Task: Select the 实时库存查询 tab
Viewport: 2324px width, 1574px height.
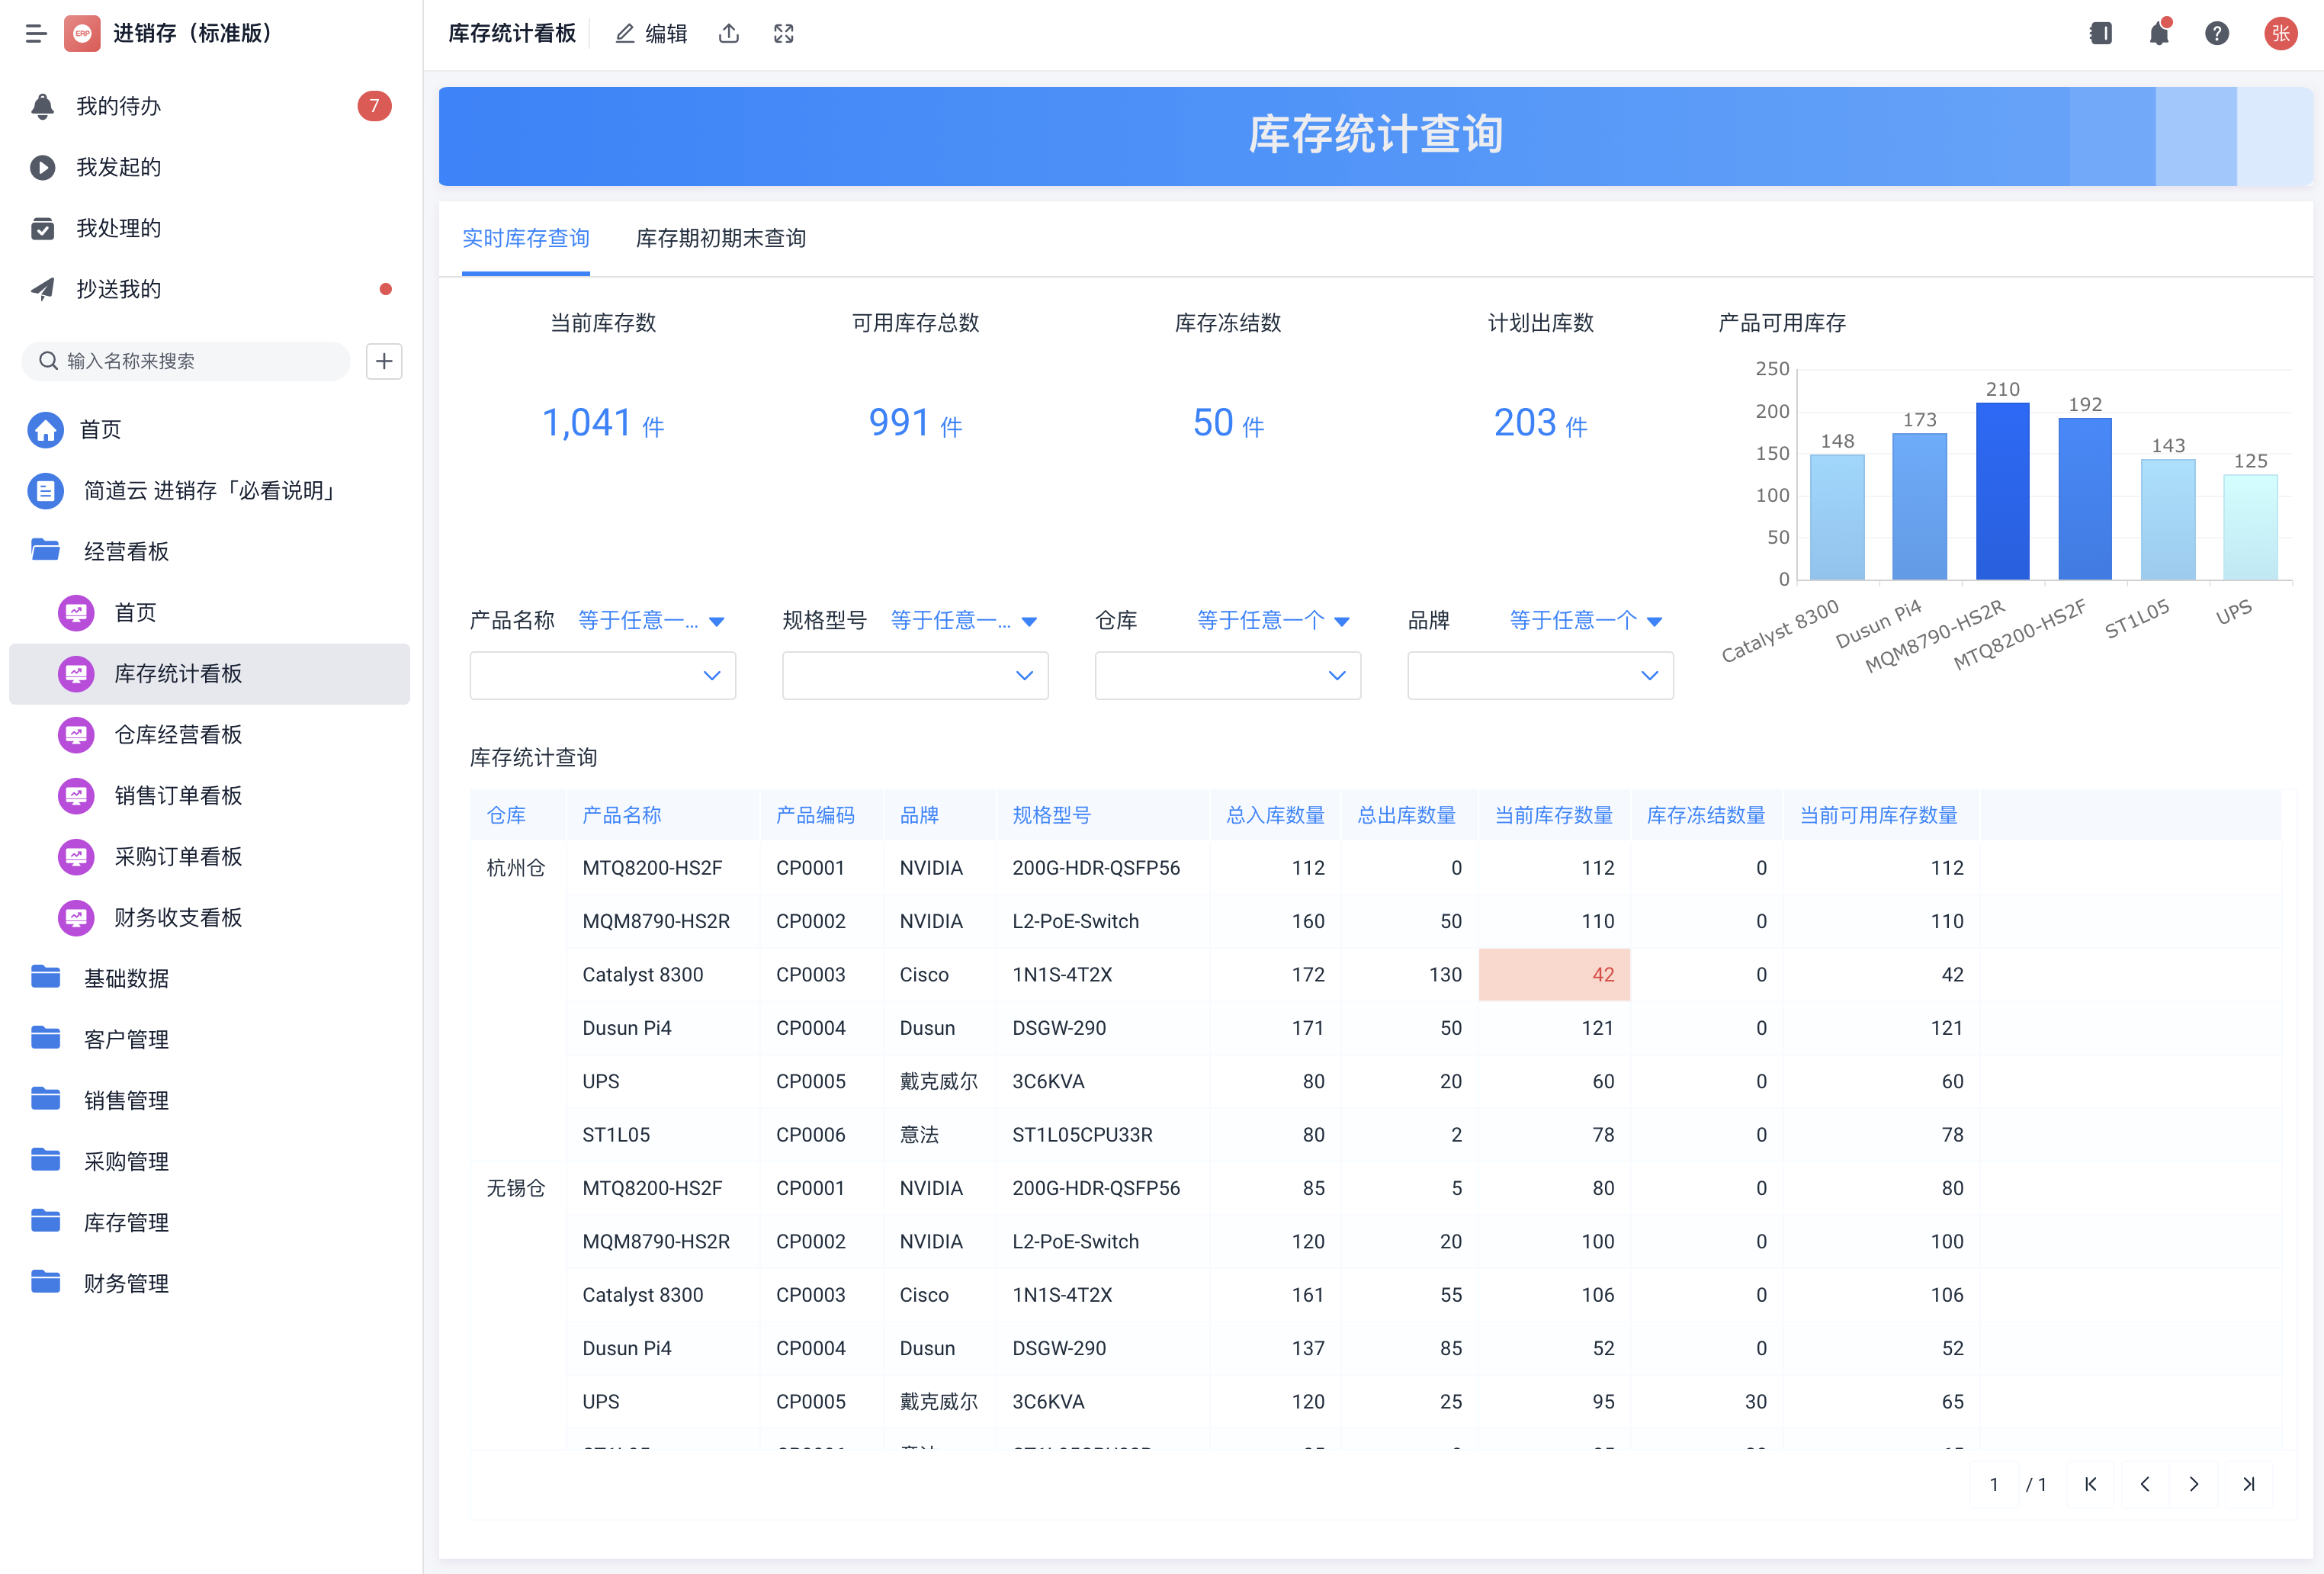Action: (x=527, y=238)
